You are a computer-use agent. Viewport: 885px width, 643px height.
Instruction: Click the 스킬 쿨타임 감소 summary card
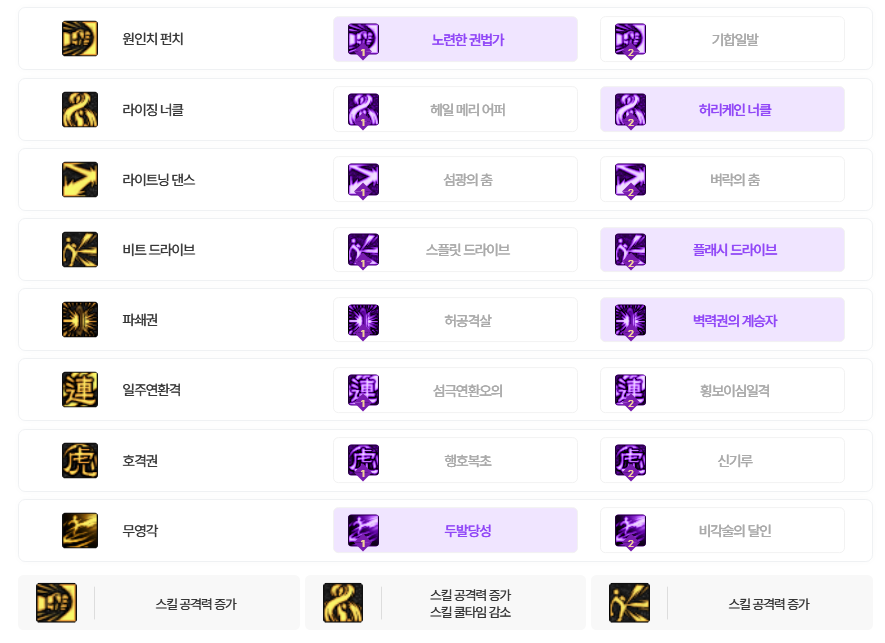click(445, 603)
